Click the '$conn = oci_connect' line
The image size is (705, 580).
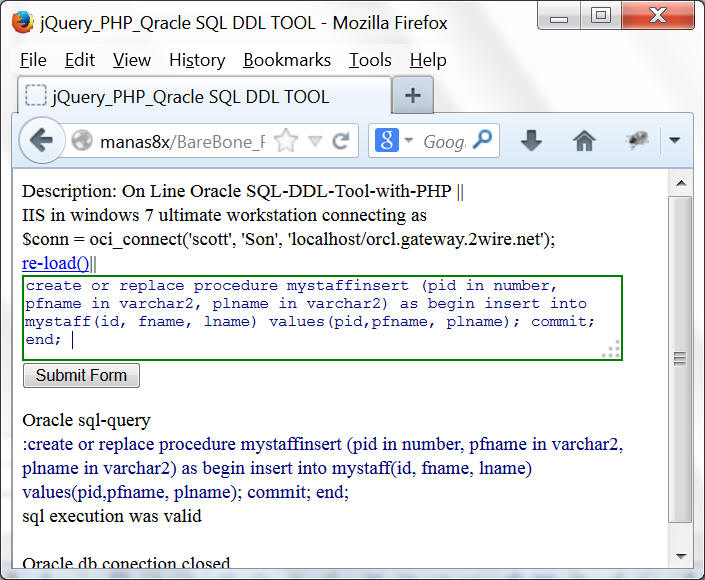(x=289, y=239)
